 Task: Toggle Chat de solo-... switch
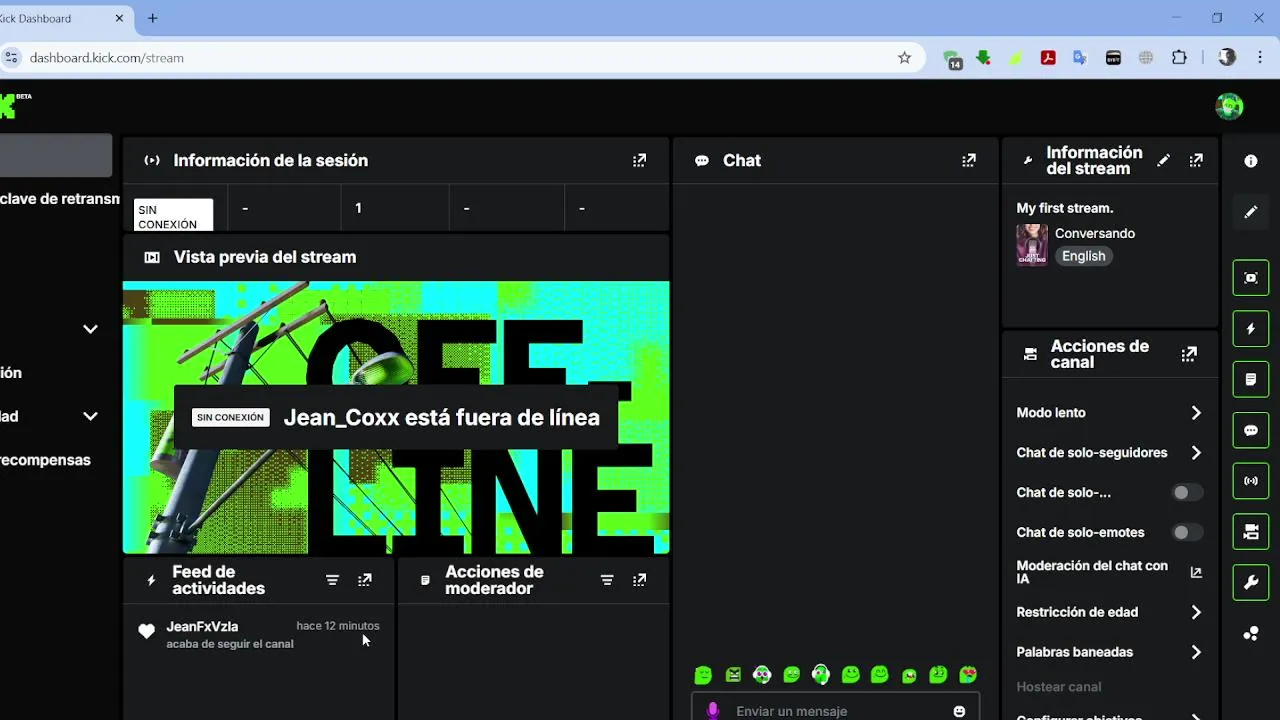[x=1187, y=492]
